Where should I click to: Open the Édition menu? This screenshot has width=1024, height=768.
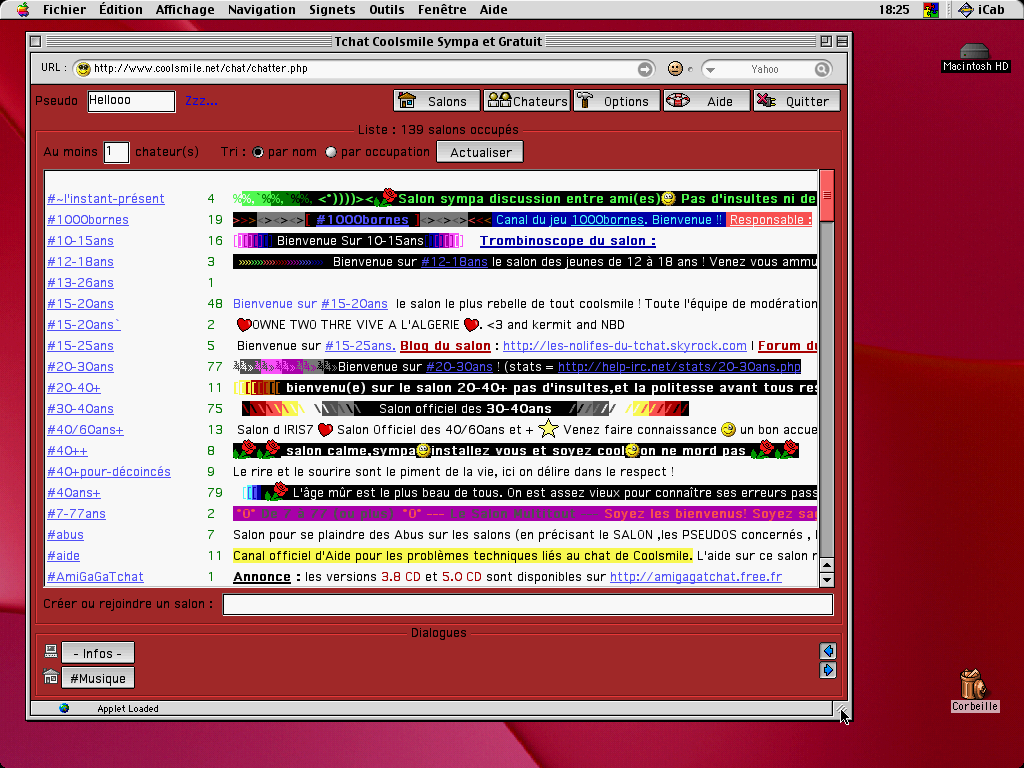pos(121,10)
